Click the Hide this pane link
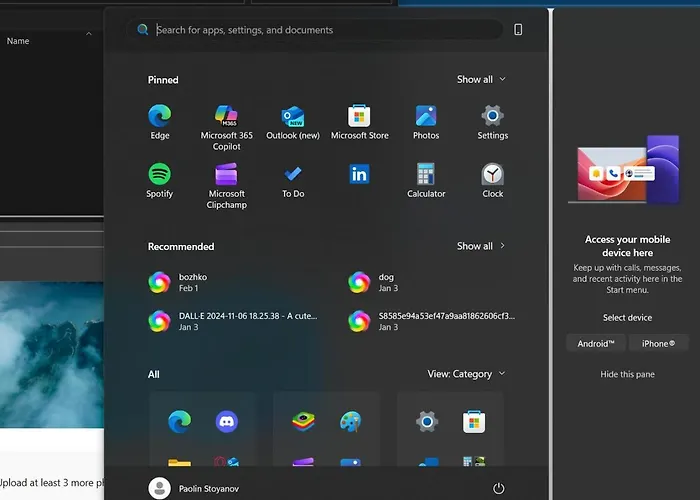This screenshot has width=700, height=500. pos(627,374)
